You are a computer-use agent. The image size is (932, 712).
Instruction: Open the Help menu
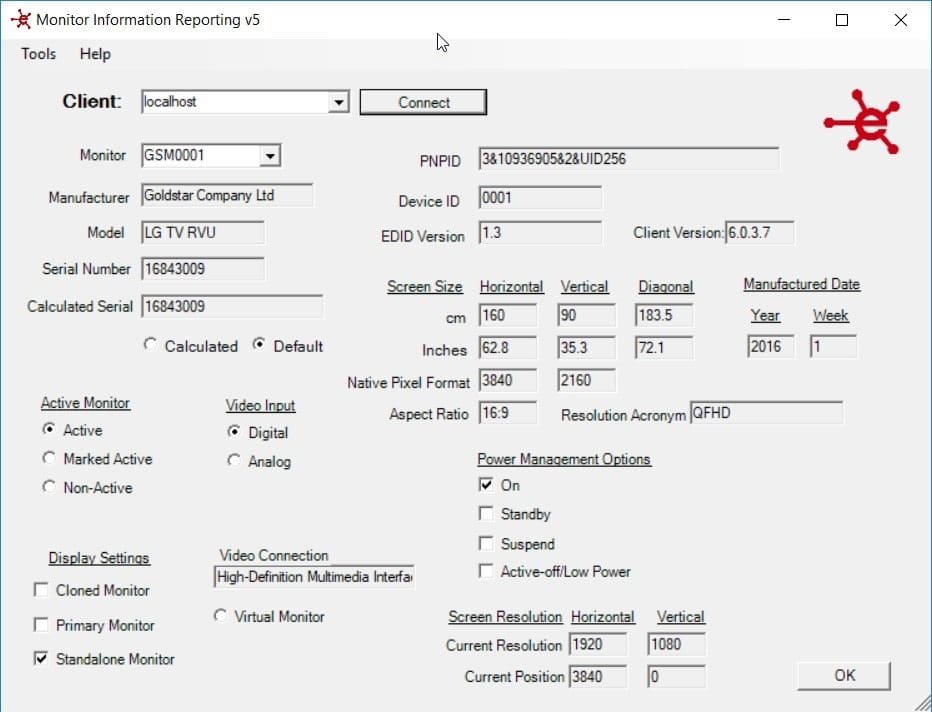click(x=95, y=54)
